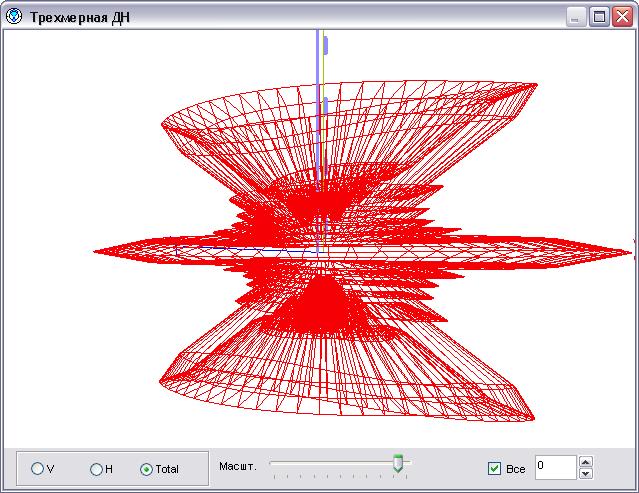Close the Трехмерная ДН window
This screenshot has height=493, width=639.
(x=621, y=17)
